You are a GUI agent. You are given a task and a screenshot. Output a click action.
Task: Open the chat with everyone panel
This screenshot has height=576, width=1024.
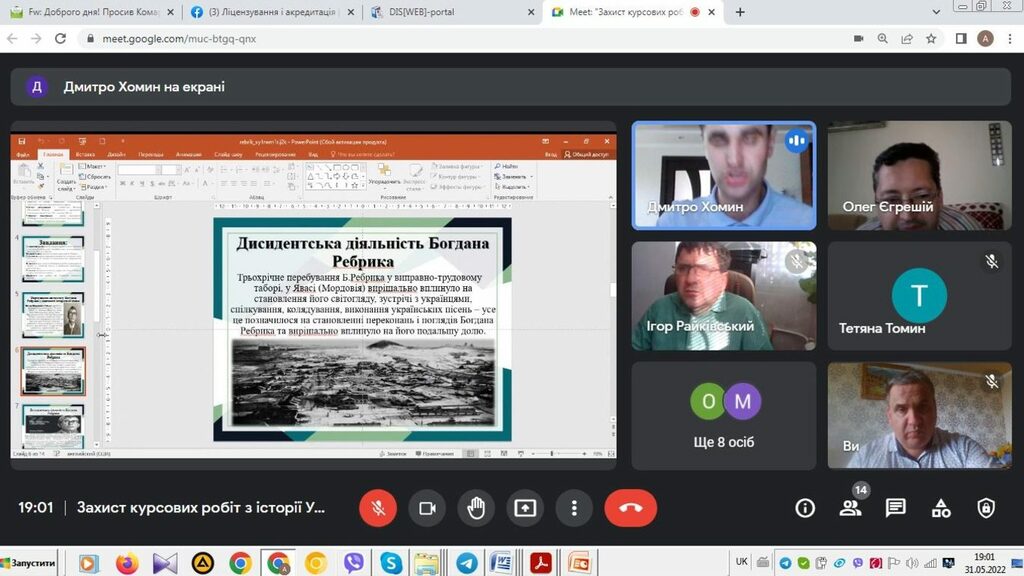tap(896, 508)
